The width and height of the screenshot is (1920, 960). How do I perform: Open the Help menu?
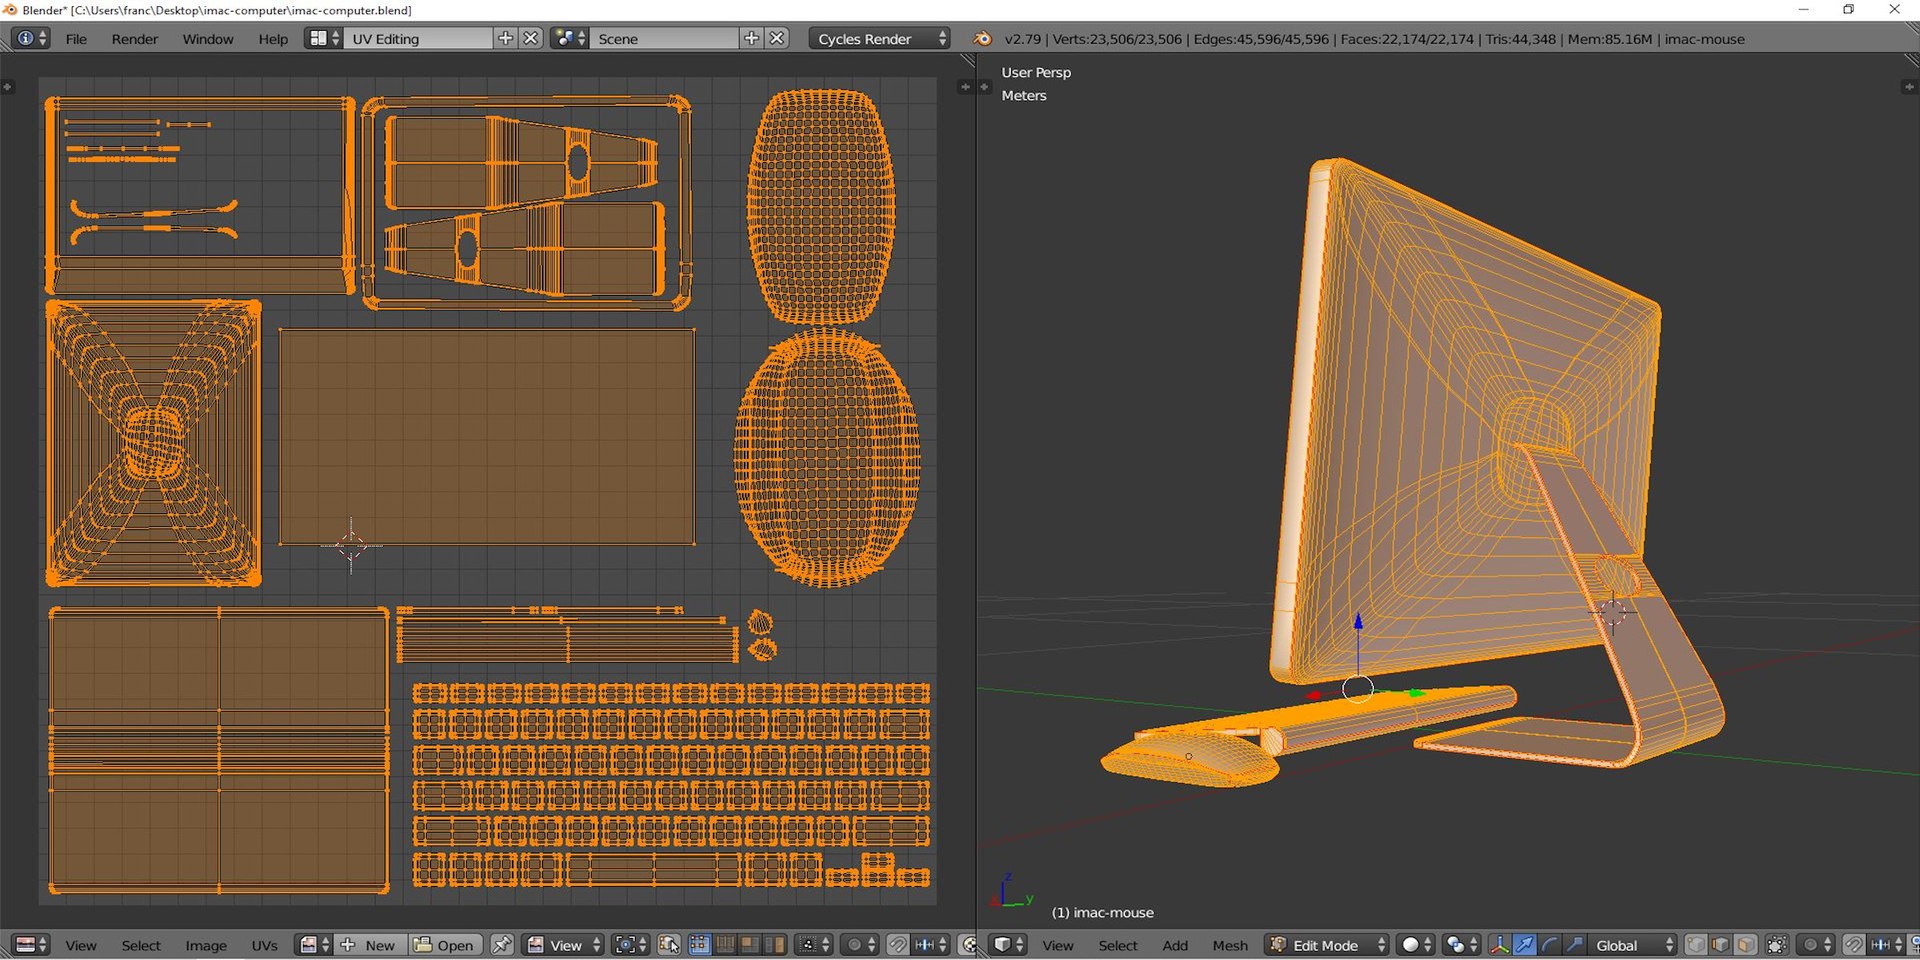click(x=273, y=39)
